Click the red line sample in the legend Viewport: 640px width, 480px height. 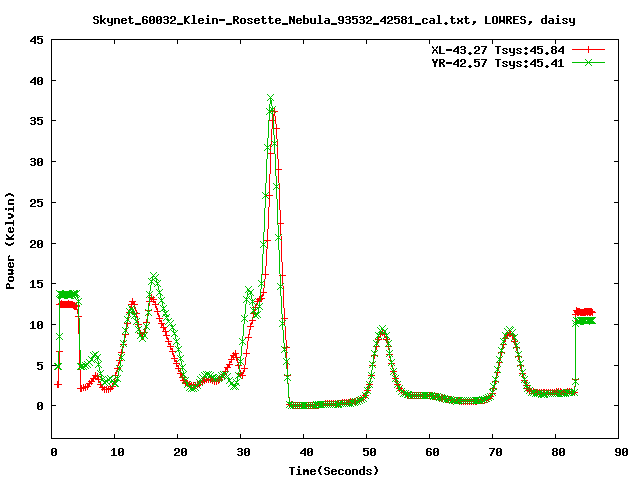(x=588, y=50)
